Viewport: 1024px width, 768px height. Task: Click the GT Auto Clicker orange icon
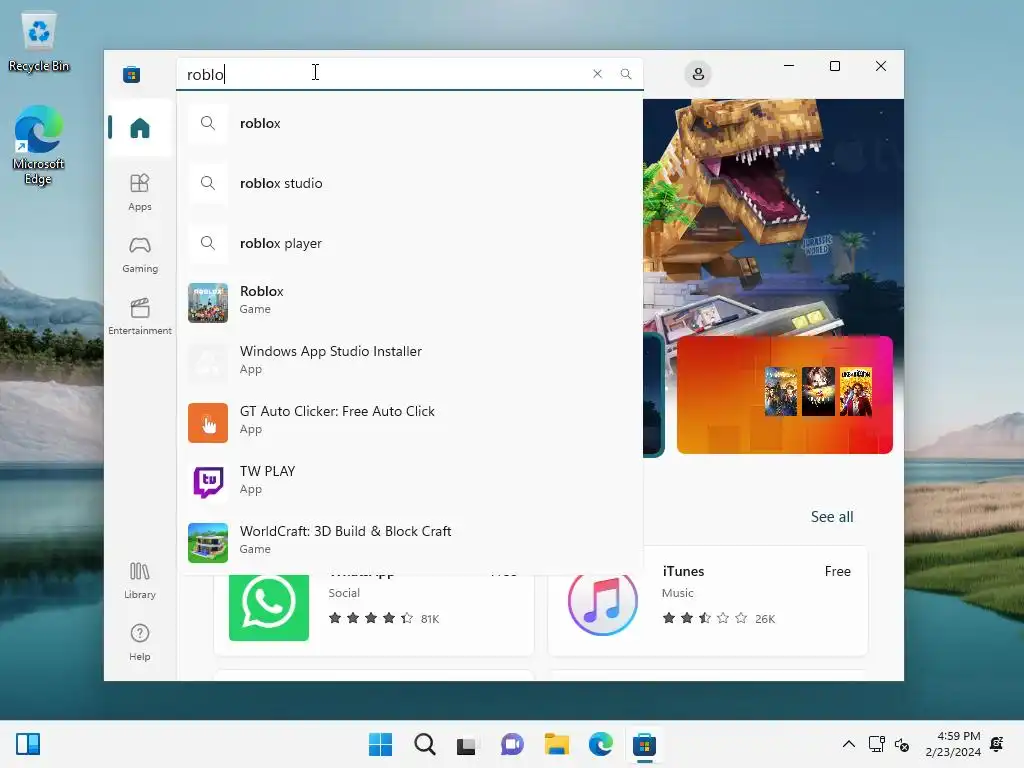[x=208, y=423]
